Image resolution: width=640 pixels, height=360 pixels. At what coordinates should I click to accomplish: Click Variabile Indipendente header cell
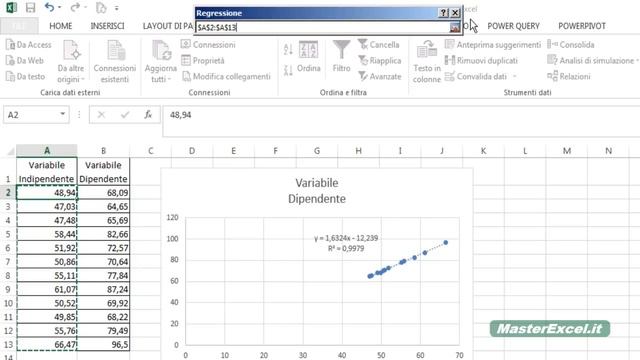coord(47,172)
